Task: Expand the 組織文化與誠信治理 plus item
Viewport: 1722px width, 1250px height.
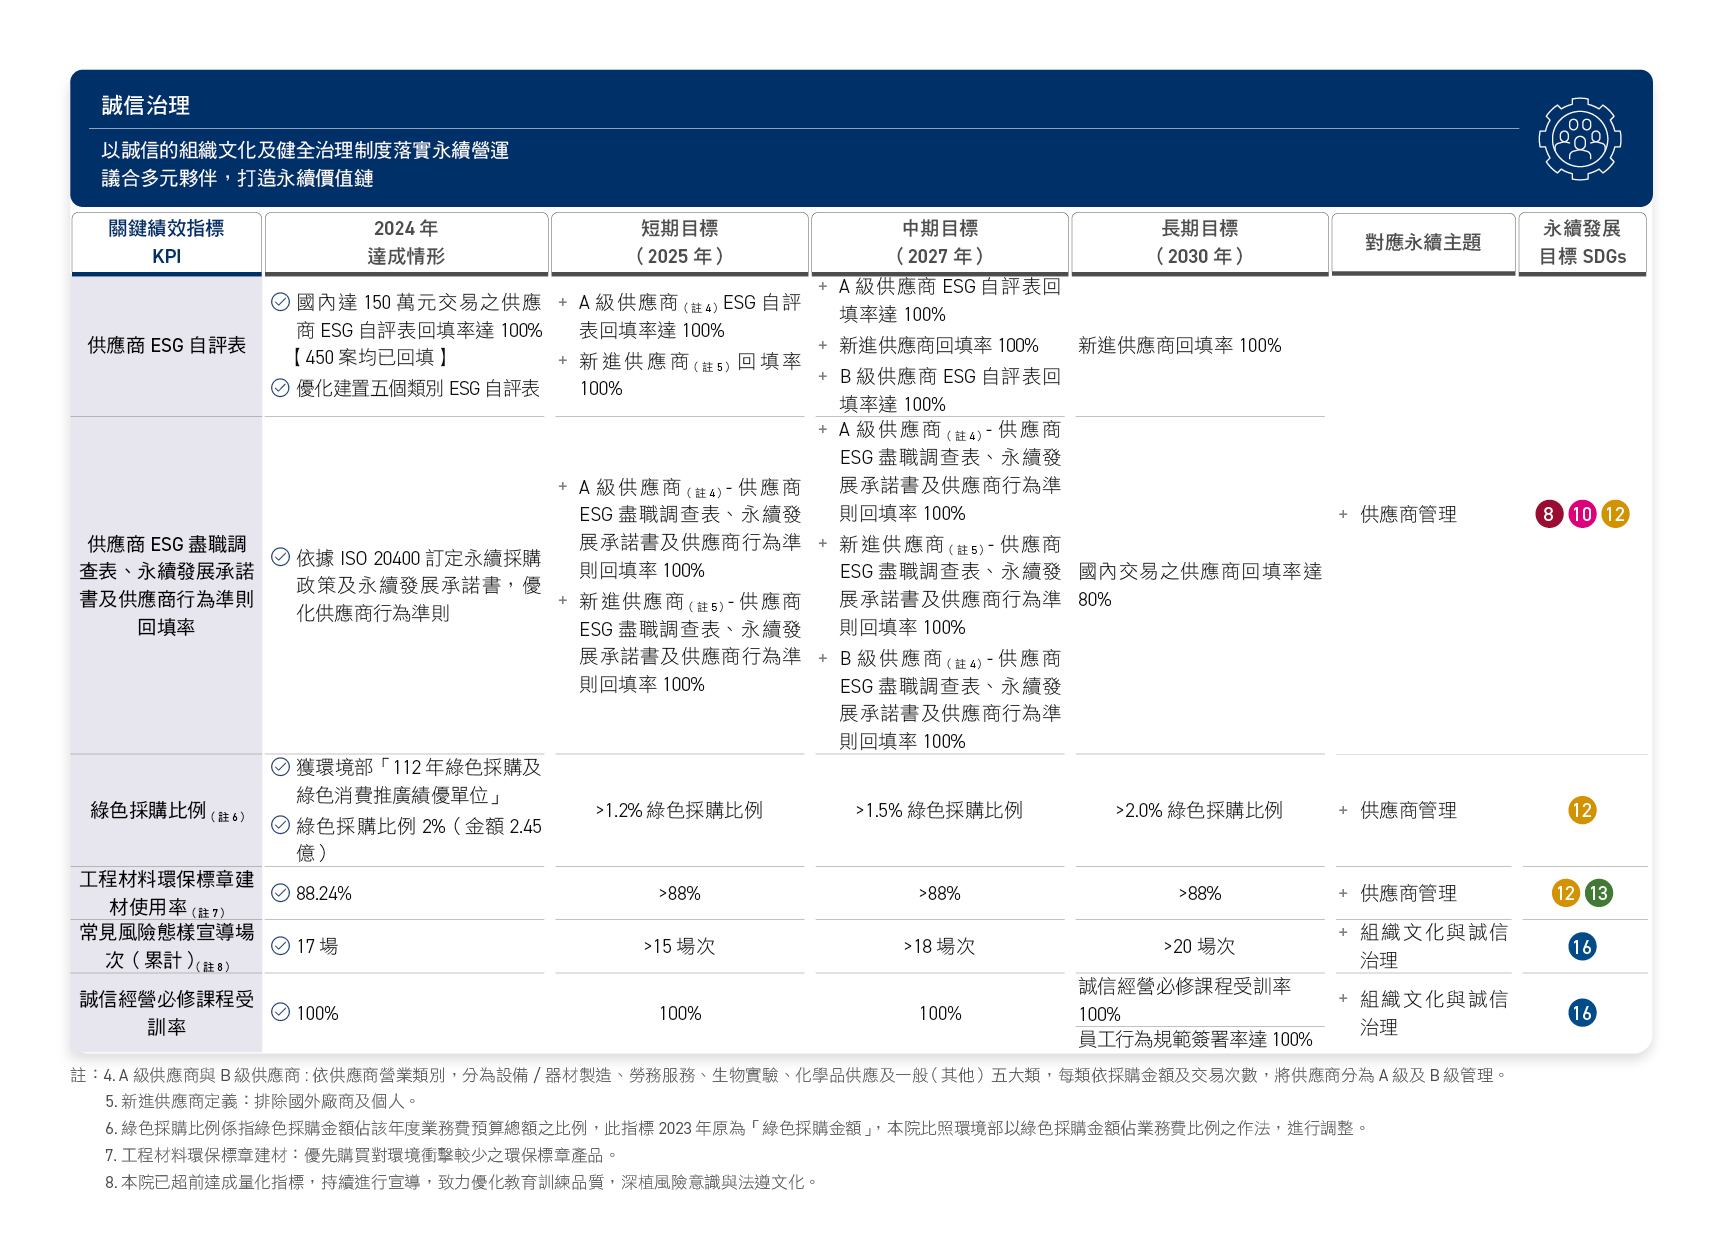Action: (1343, 933)
